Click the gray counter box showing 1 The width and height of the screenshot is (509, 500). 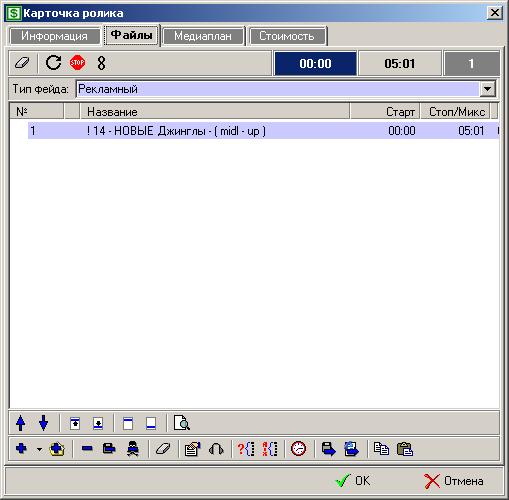point(471,63)
